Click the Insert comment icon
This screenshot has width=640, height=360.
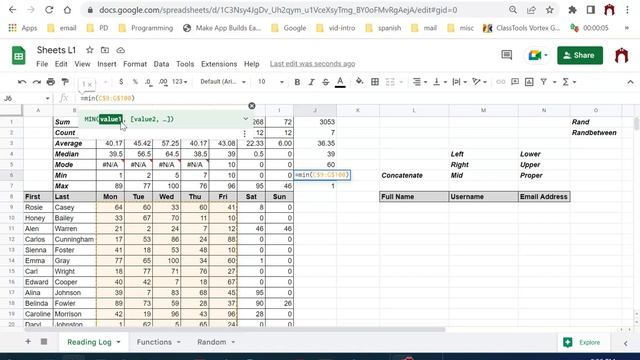(515, 82)
